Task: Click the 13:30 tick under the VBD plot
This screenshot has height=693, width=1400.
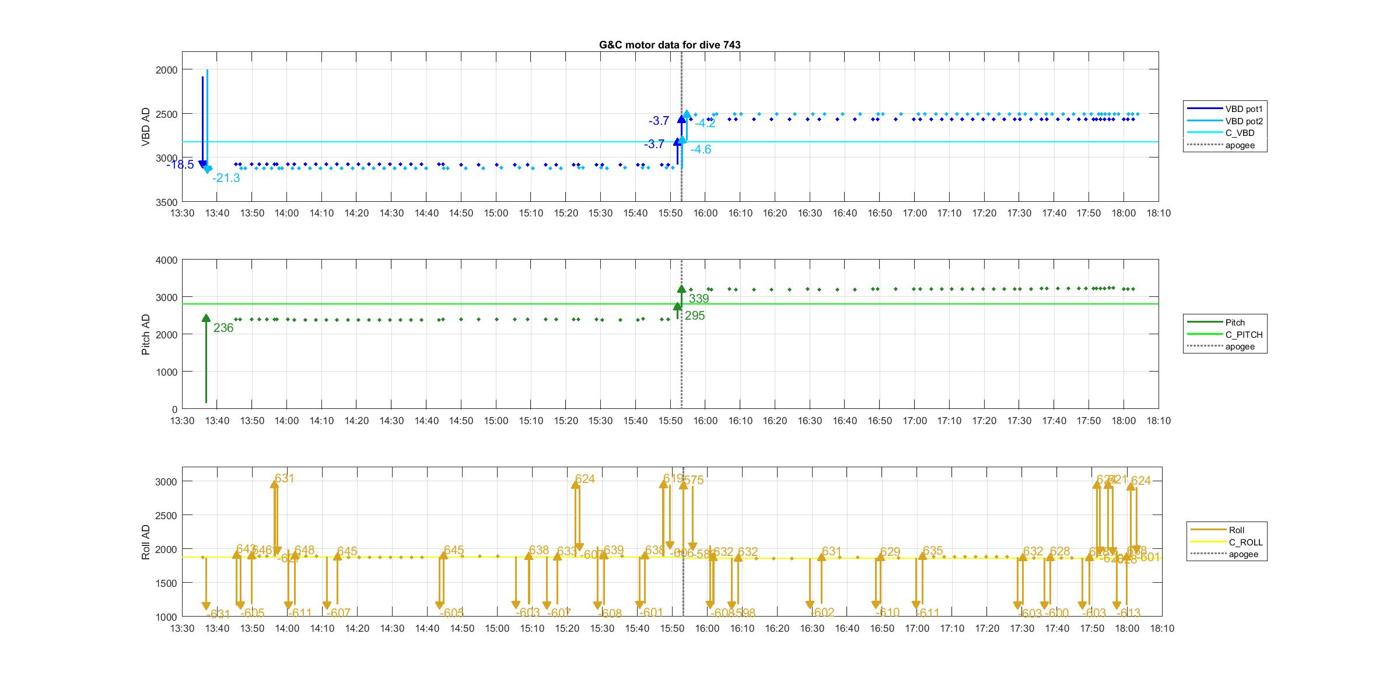Action: 182,213
